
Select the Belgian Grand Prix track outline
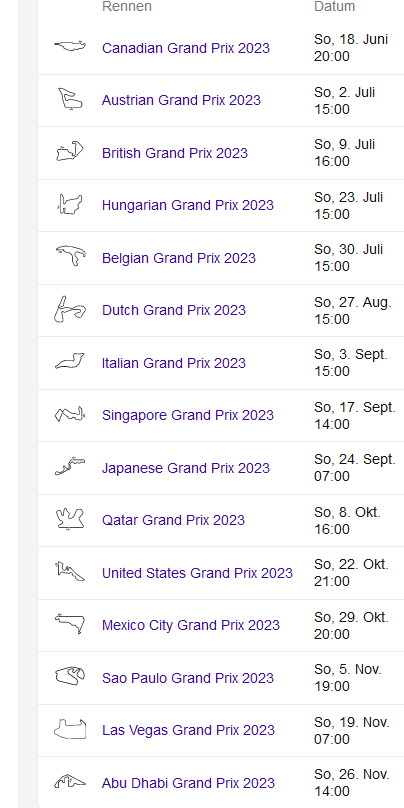(x=71, y=256)
